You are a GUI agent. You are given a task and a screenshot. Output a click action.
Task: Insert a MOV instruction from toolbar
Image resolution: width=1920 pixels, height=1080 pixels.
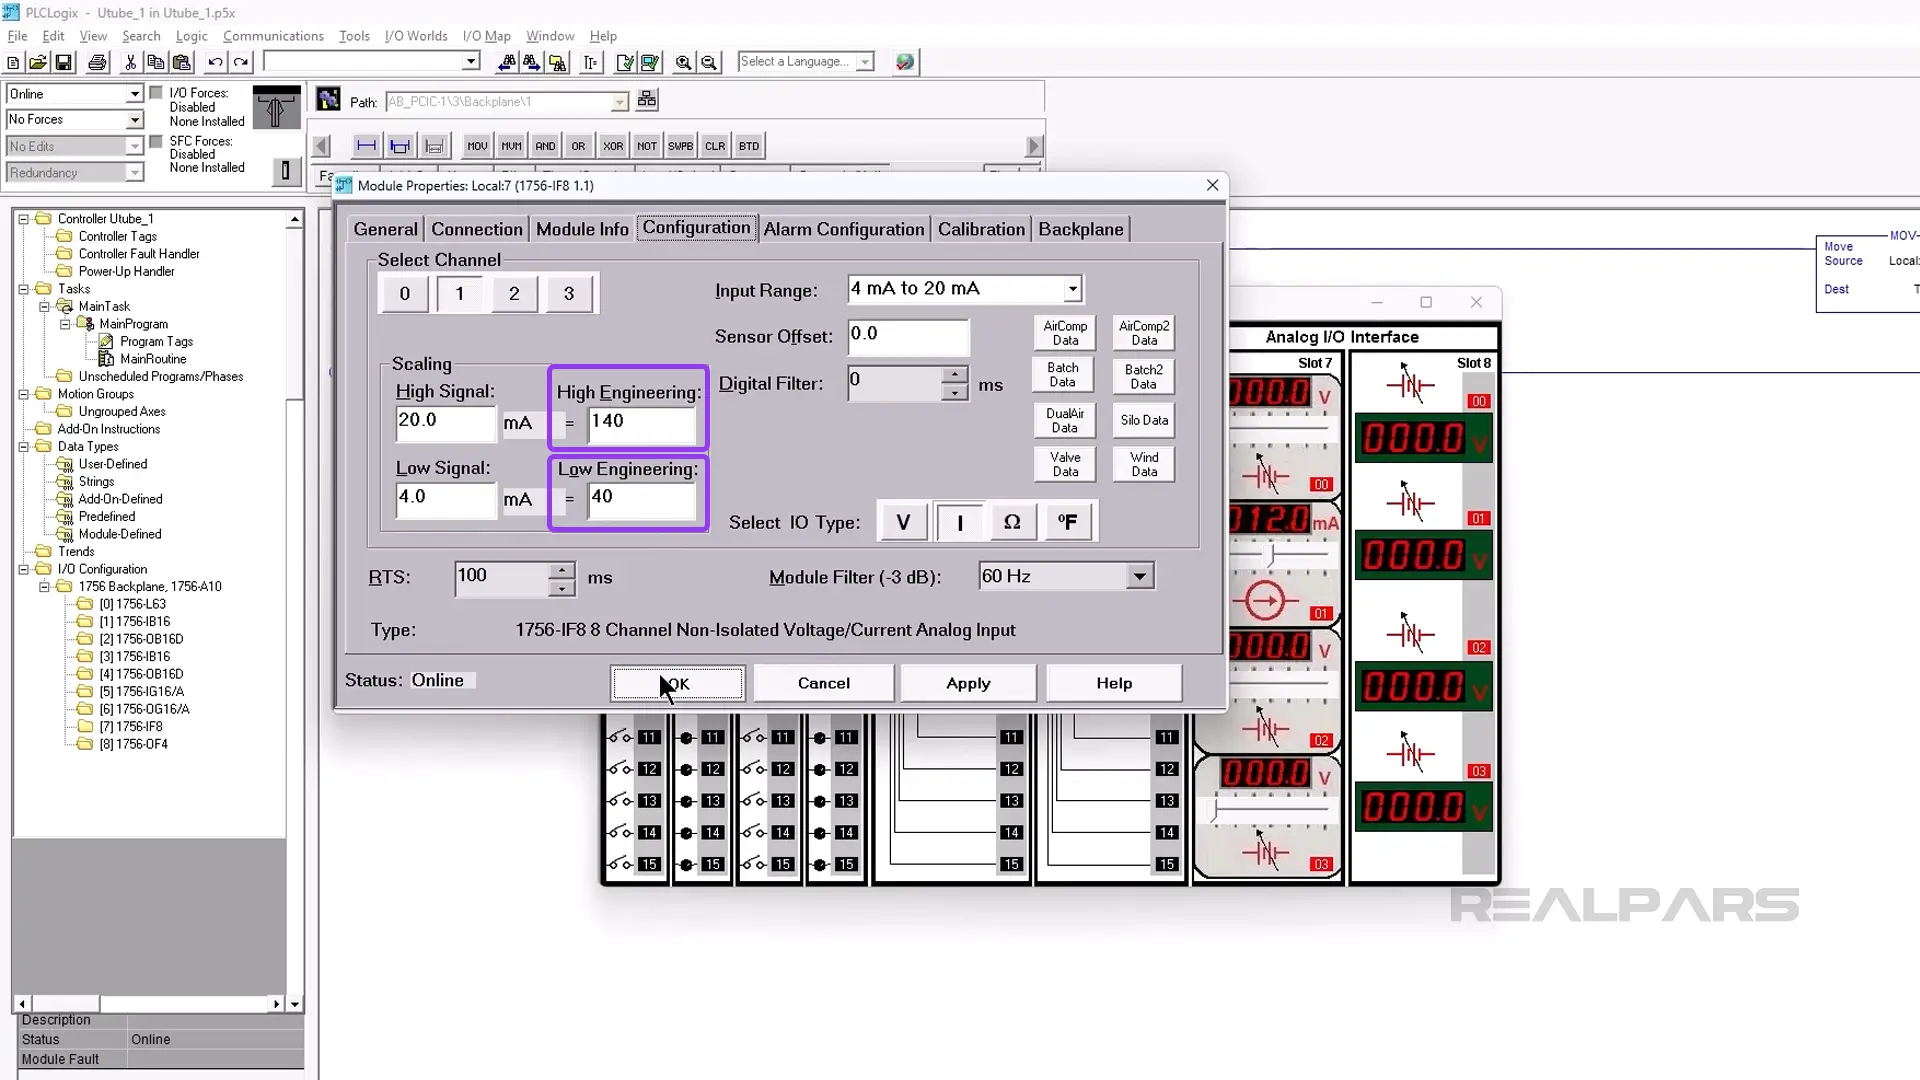tap(477, 146)
